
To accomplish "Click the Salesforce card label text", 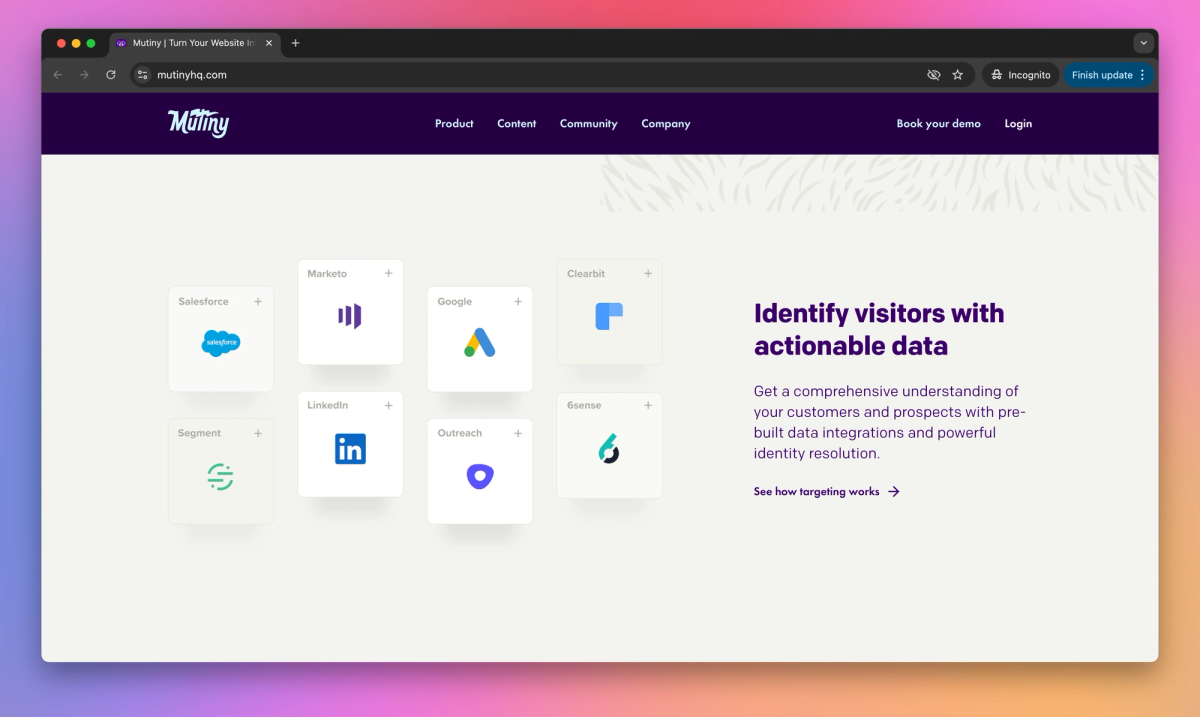I will [x=203, y=301].
